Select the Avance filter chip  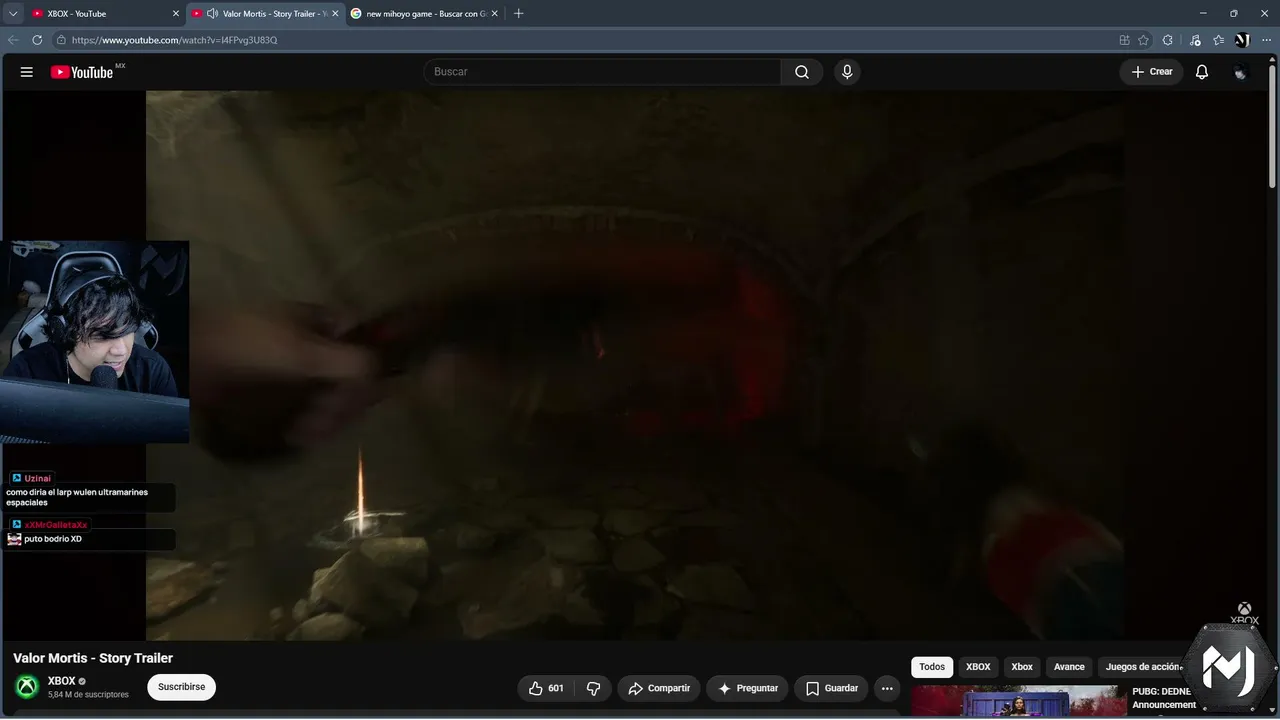[1069, 667]
